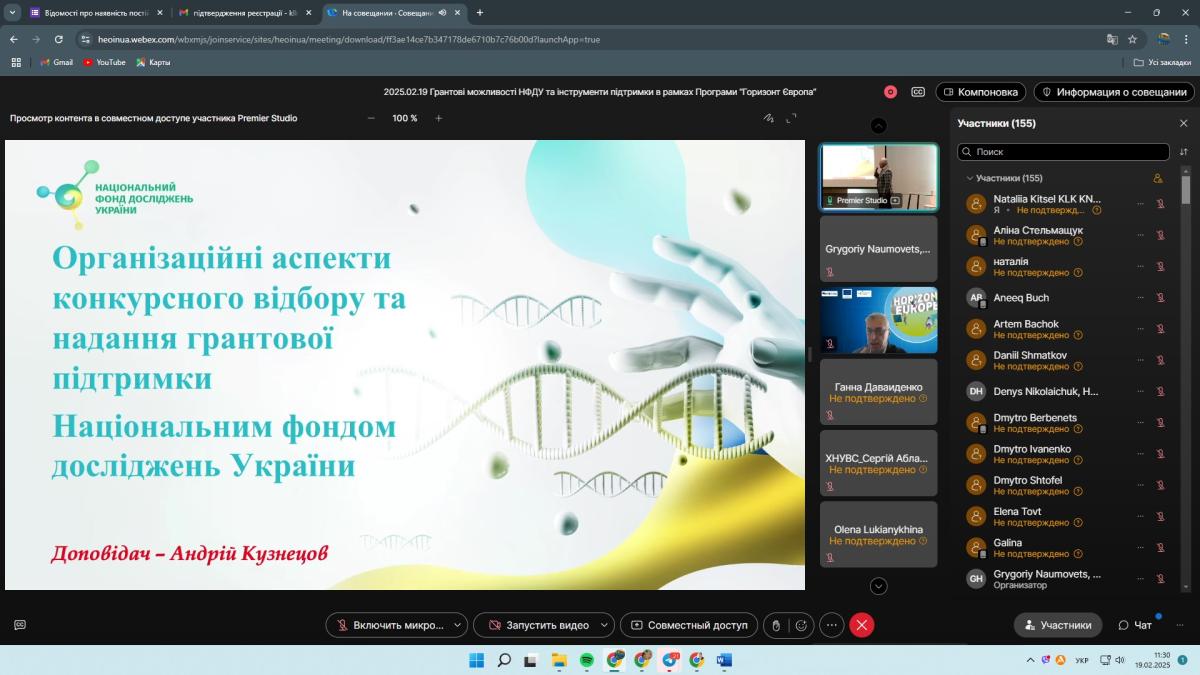Open microphone options dropdown arrow
The image size is (1200, 675).
click(x=457, y=625)
